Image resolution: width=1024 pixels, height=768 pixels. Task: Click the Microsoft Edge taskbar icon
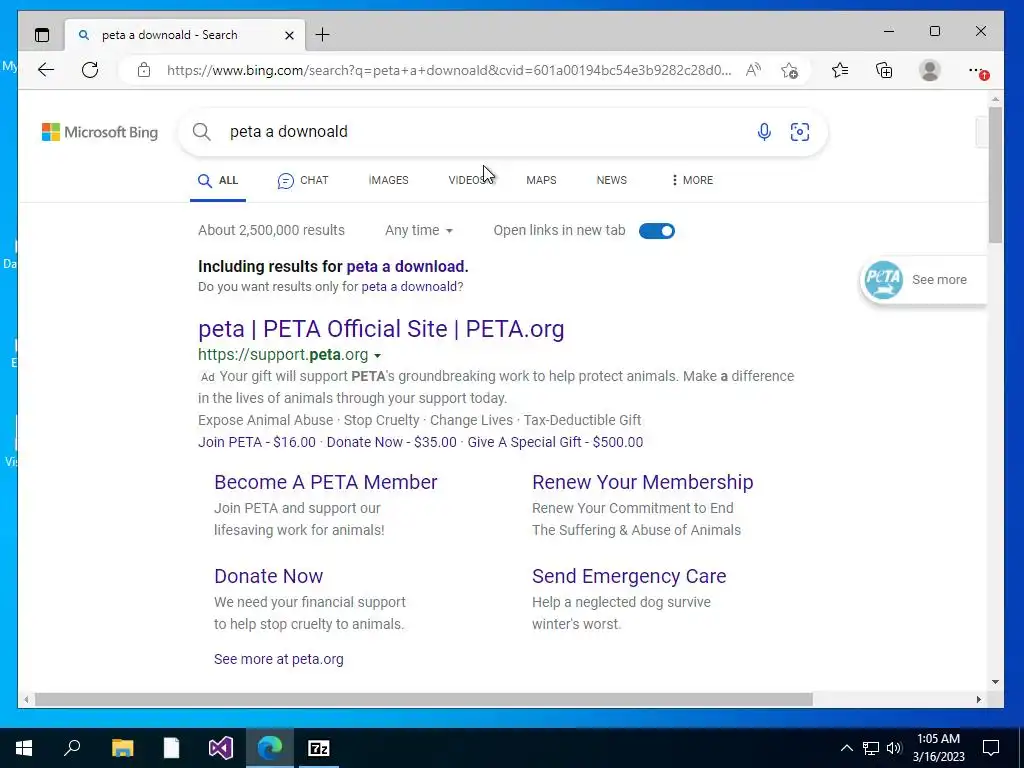click(x=270, y=748)
